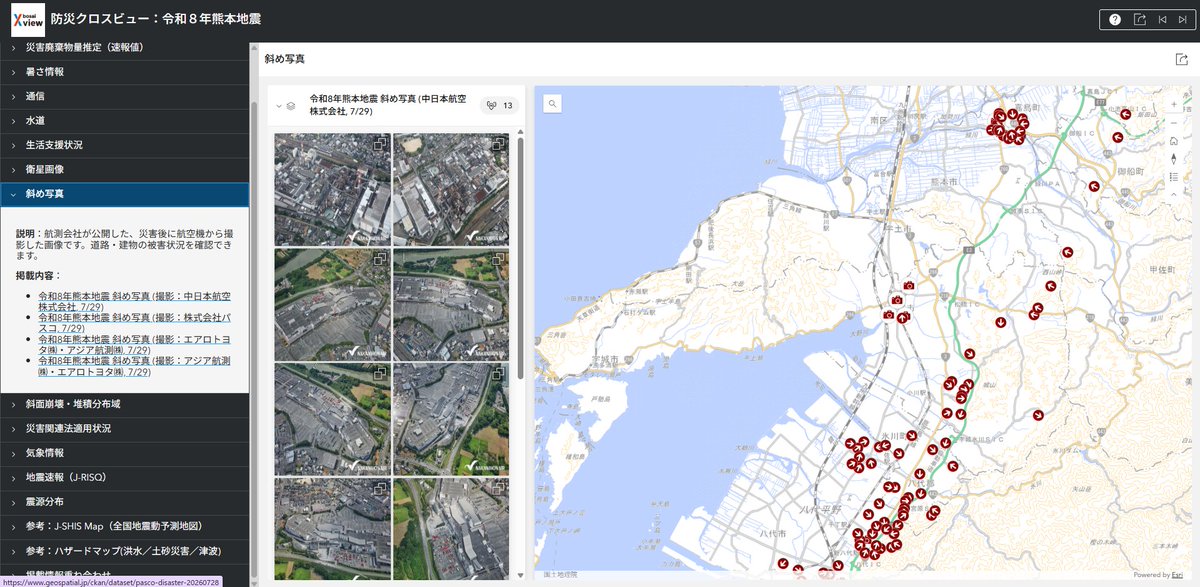Open link for 中日本航空株式会社 photos
Viewport: 1200px width, 587px height.
(134, 302)
